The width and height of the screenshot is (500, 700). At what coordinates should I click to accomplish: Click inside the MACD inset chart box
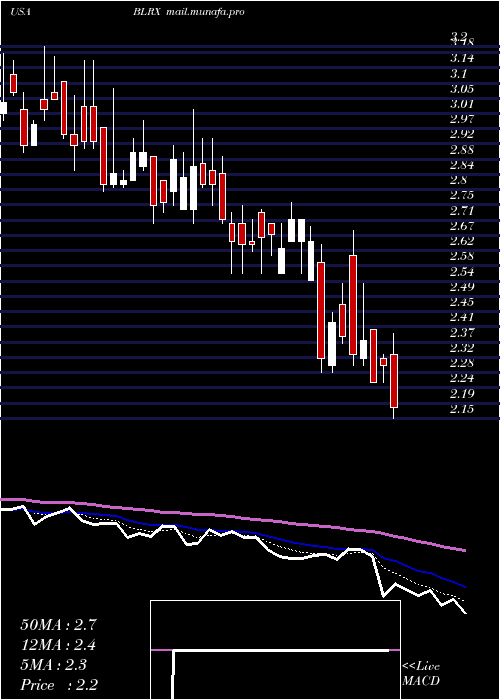[x=275, y=650]
